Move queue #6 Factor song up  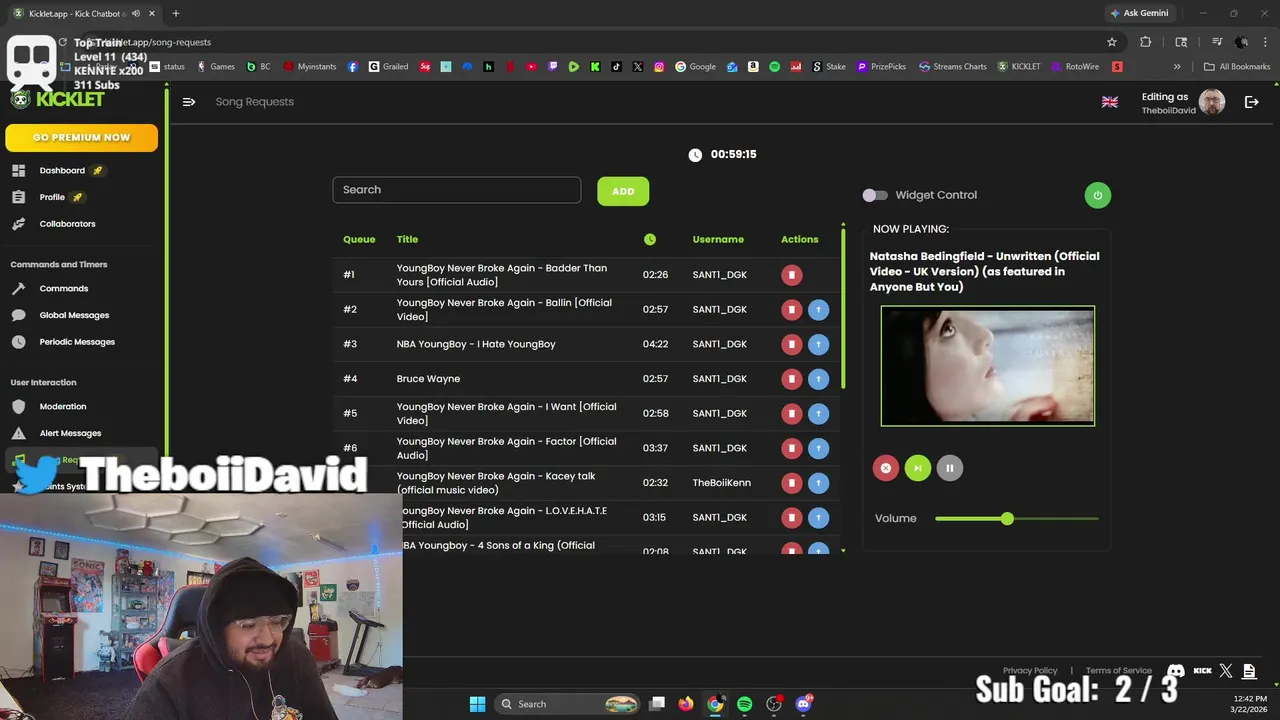[x=818, y=448]
